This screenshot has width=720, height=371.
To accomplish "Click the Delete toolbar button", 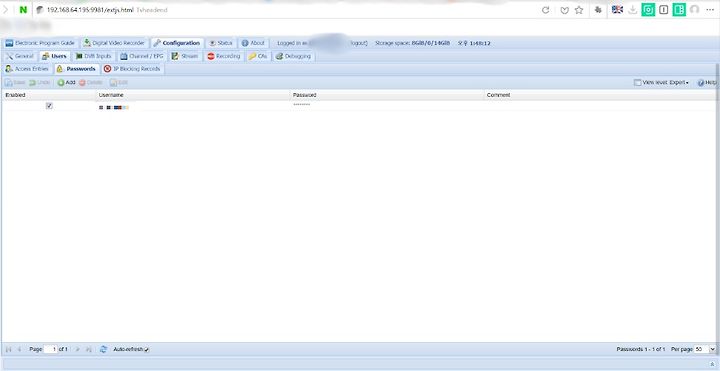I will tap(91, 83).
